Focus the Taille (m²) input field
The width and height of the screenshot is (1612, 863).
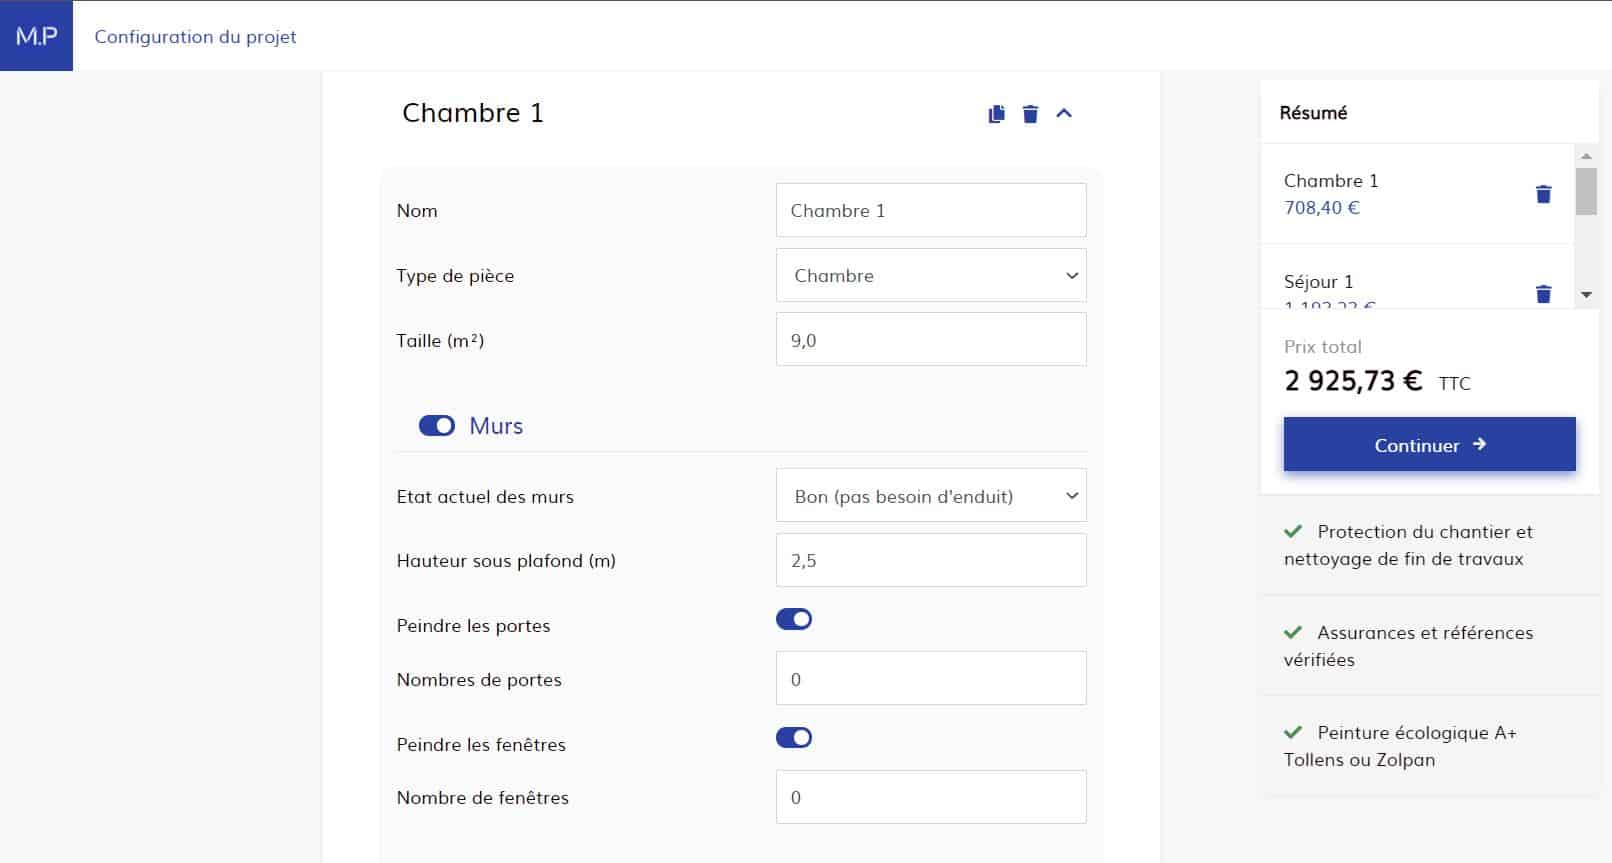click(x=930, y=340)
